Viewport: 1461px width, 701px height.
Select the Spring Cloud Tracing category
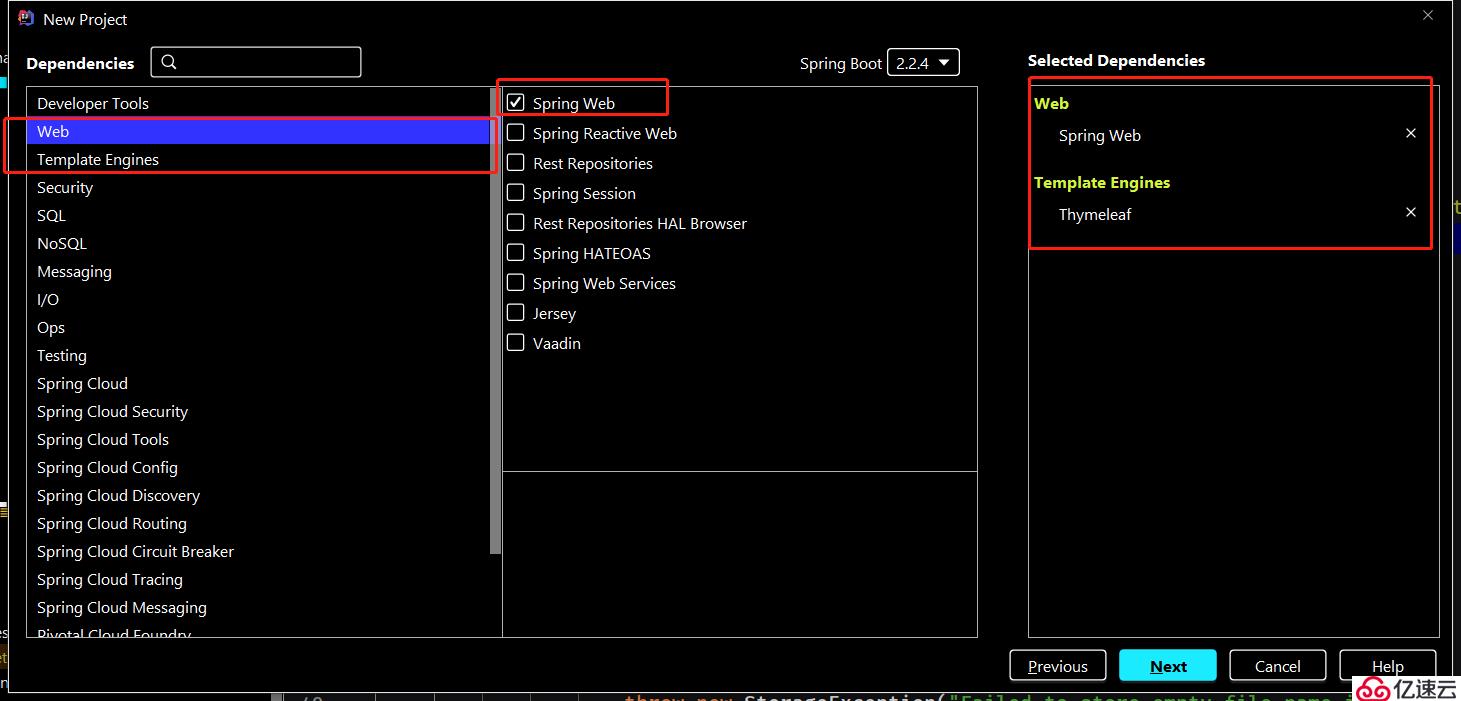[259, 579]
